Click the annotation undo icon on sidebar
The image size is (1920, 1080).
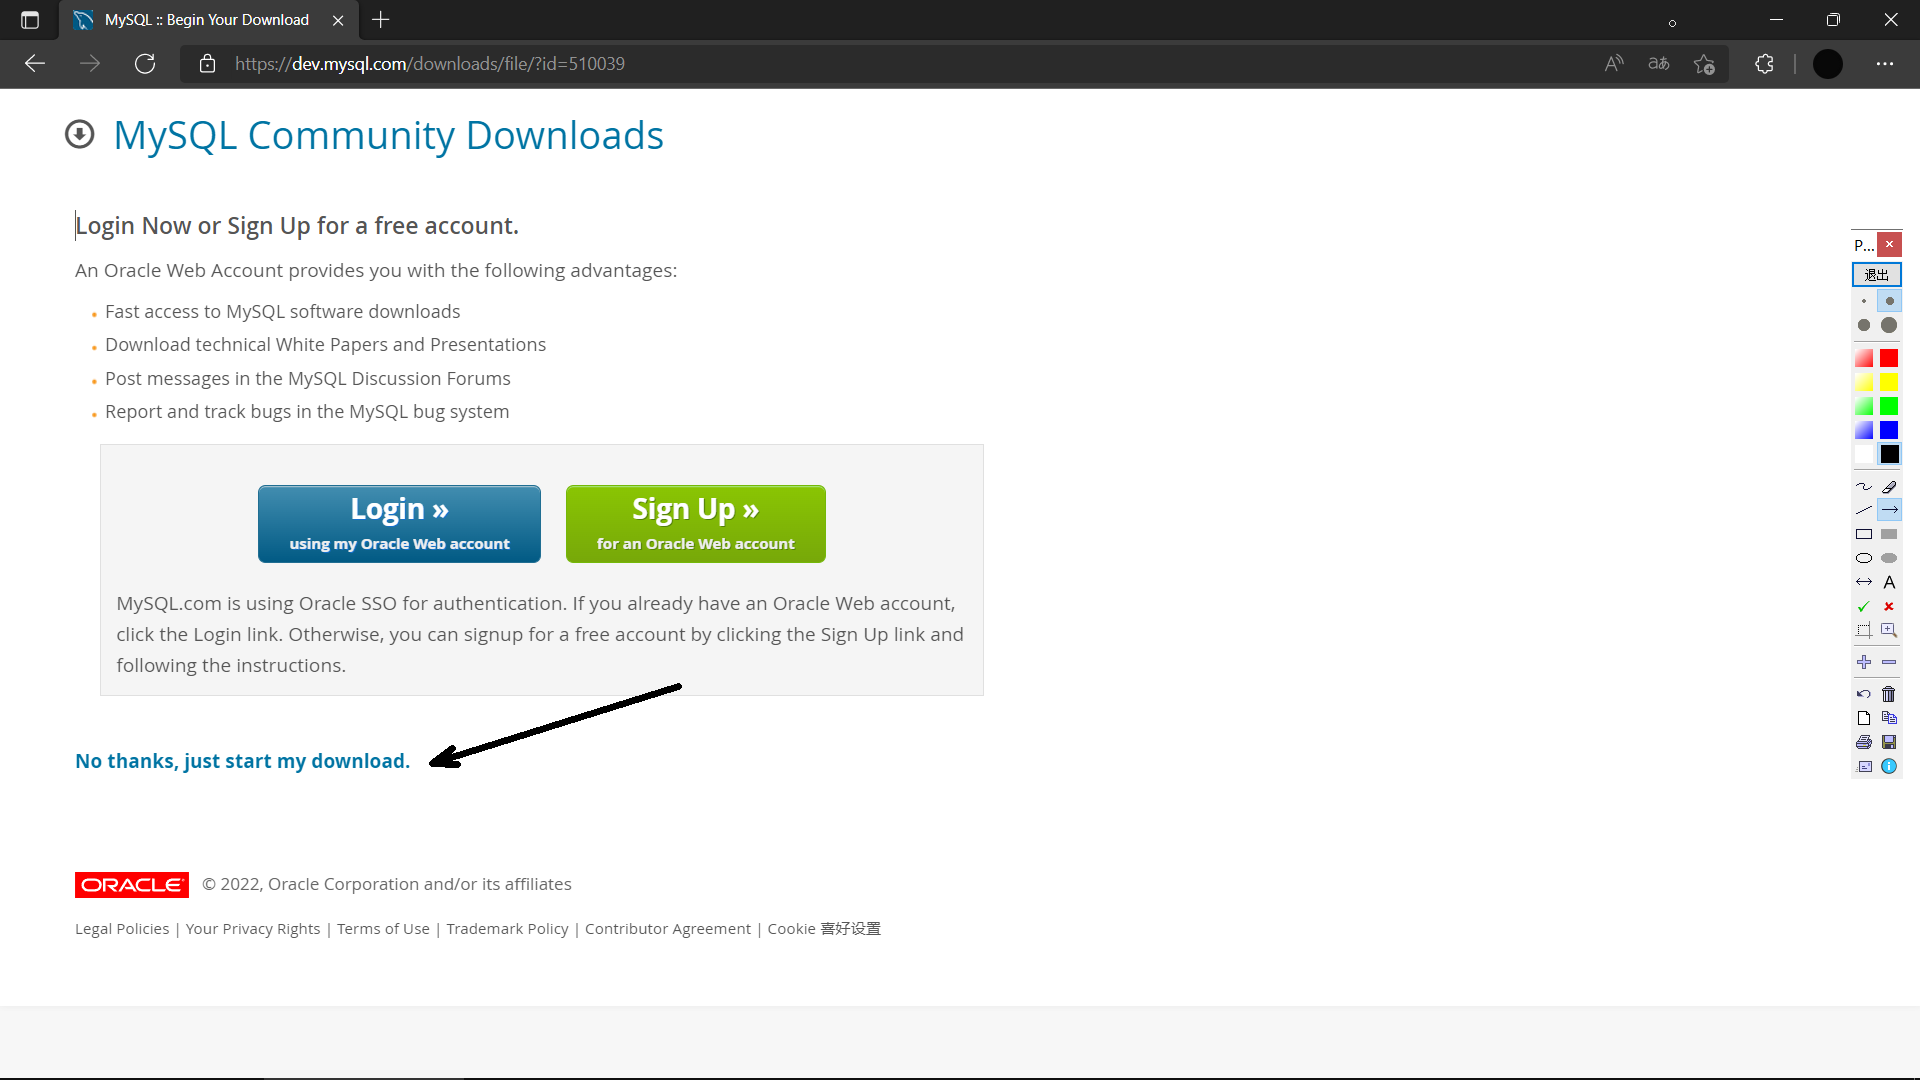pyautogui.click(x=1863, y=694)
